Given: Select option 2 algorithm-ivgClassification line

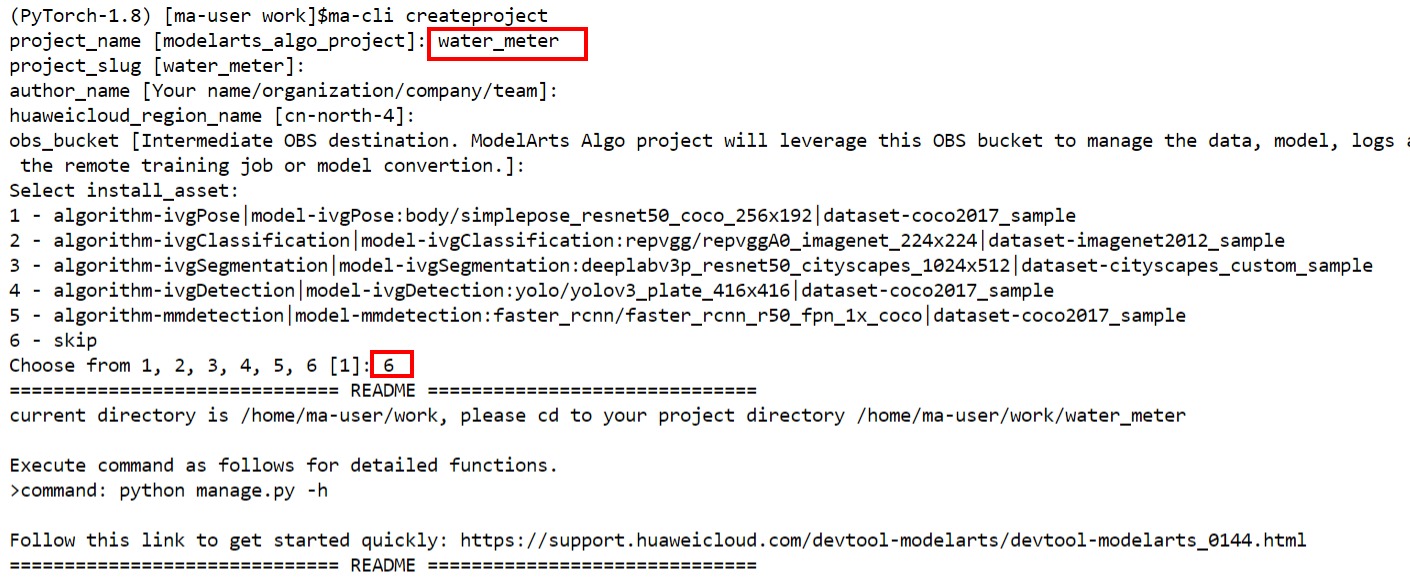Looking at the screenshot, I should 646,241.
